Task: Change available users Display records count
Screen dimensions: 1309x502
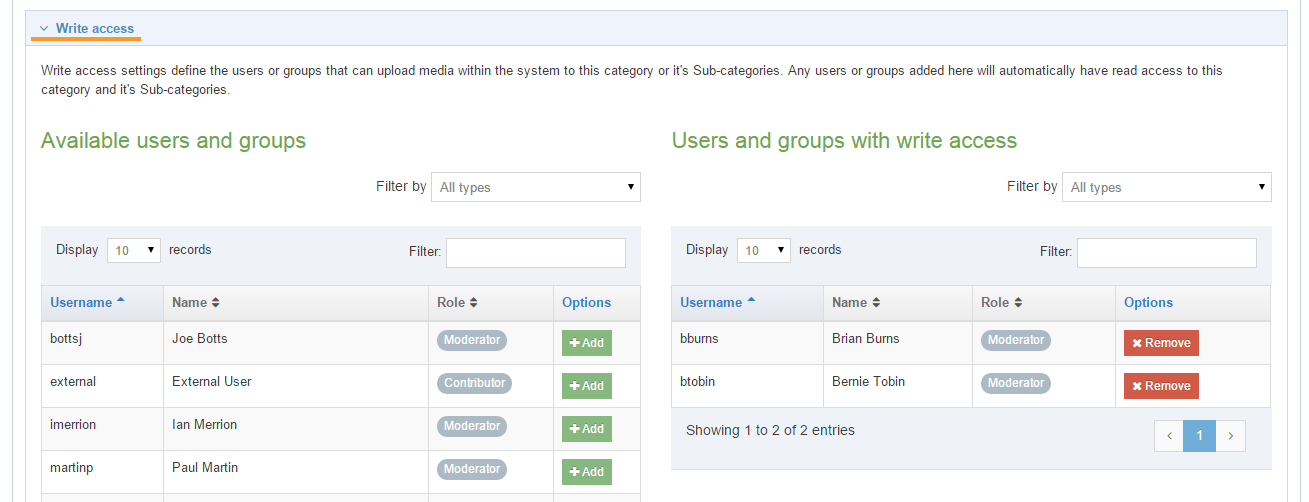Action: (x=133, y=251)
